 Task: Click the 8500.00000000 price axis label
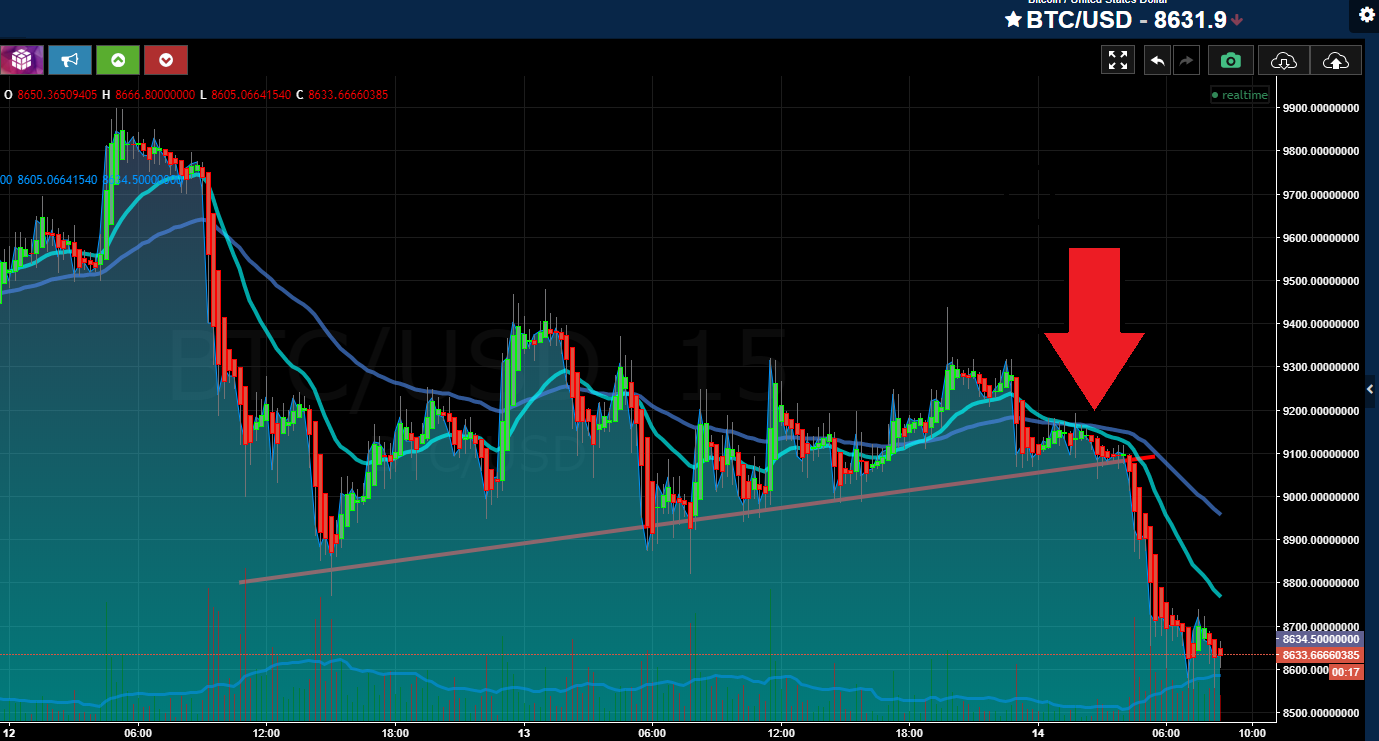coord(1320,713)
